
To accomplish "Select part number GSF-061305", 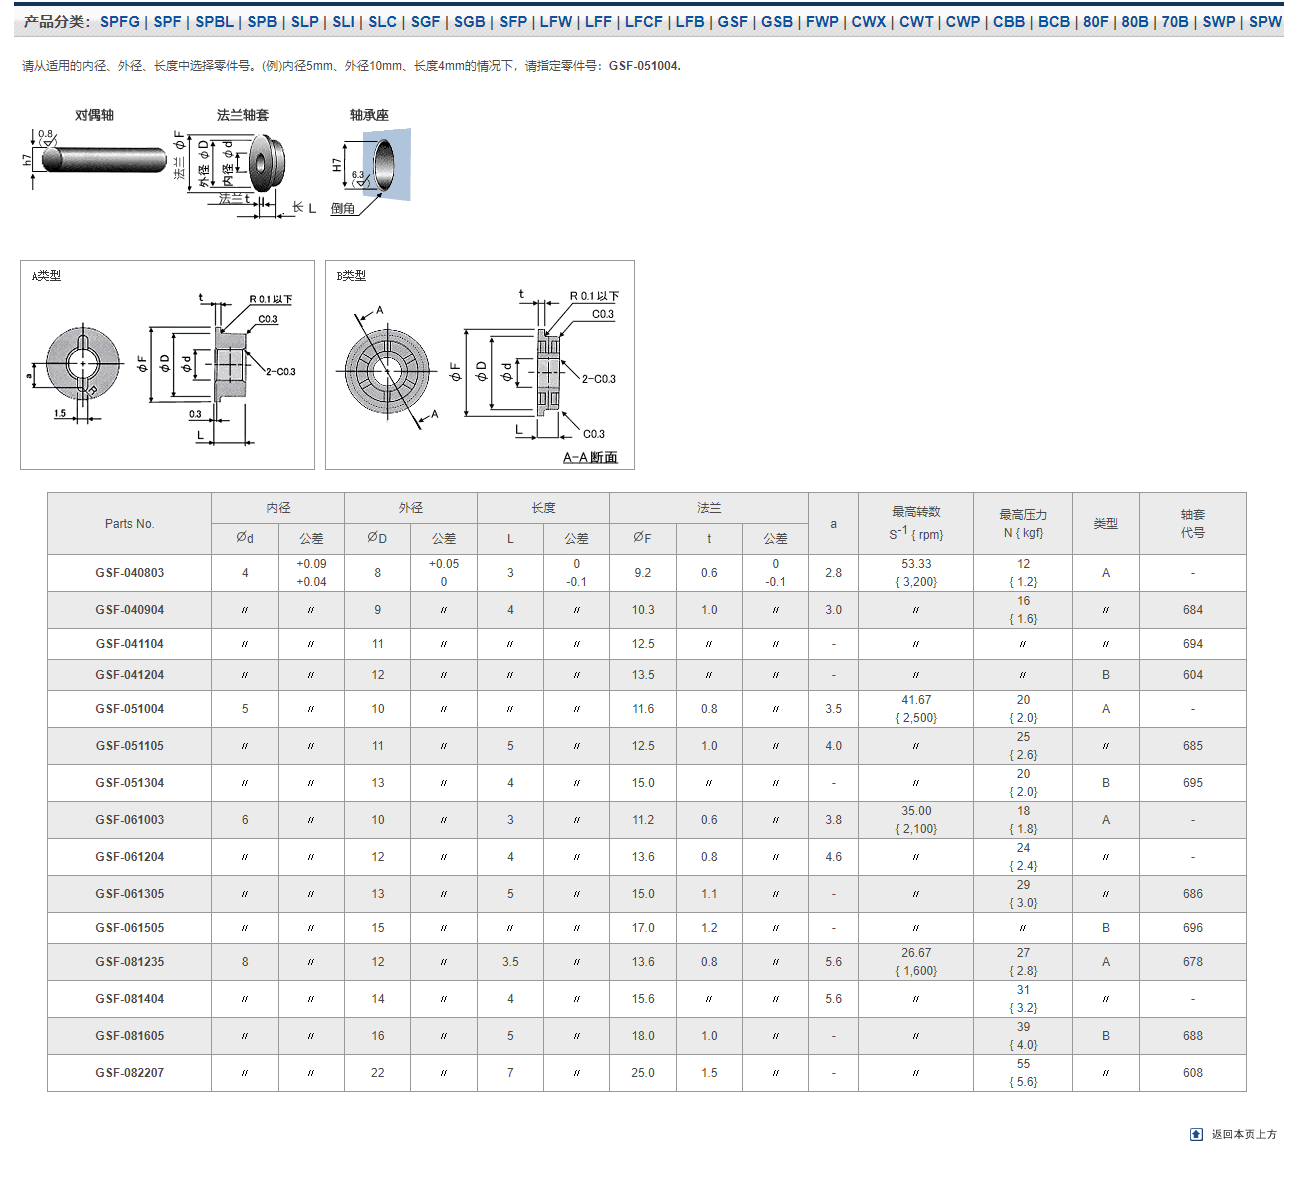I will [x=130, y=894].
